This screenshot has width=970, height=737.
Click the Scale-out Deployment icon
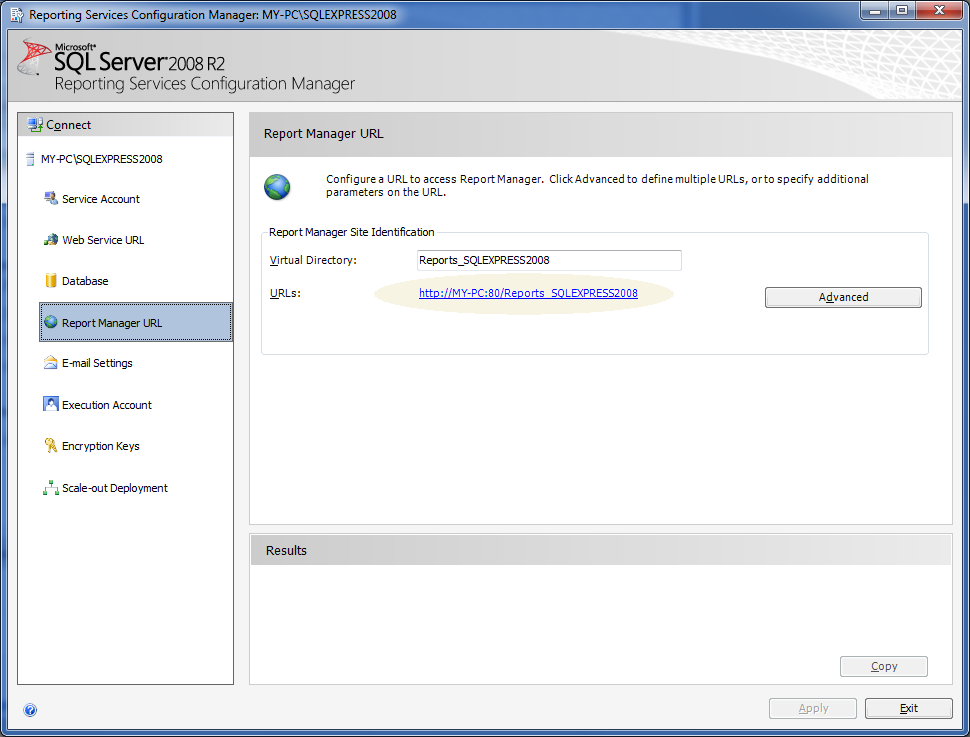pyautogui.click(x=51, y=488)
